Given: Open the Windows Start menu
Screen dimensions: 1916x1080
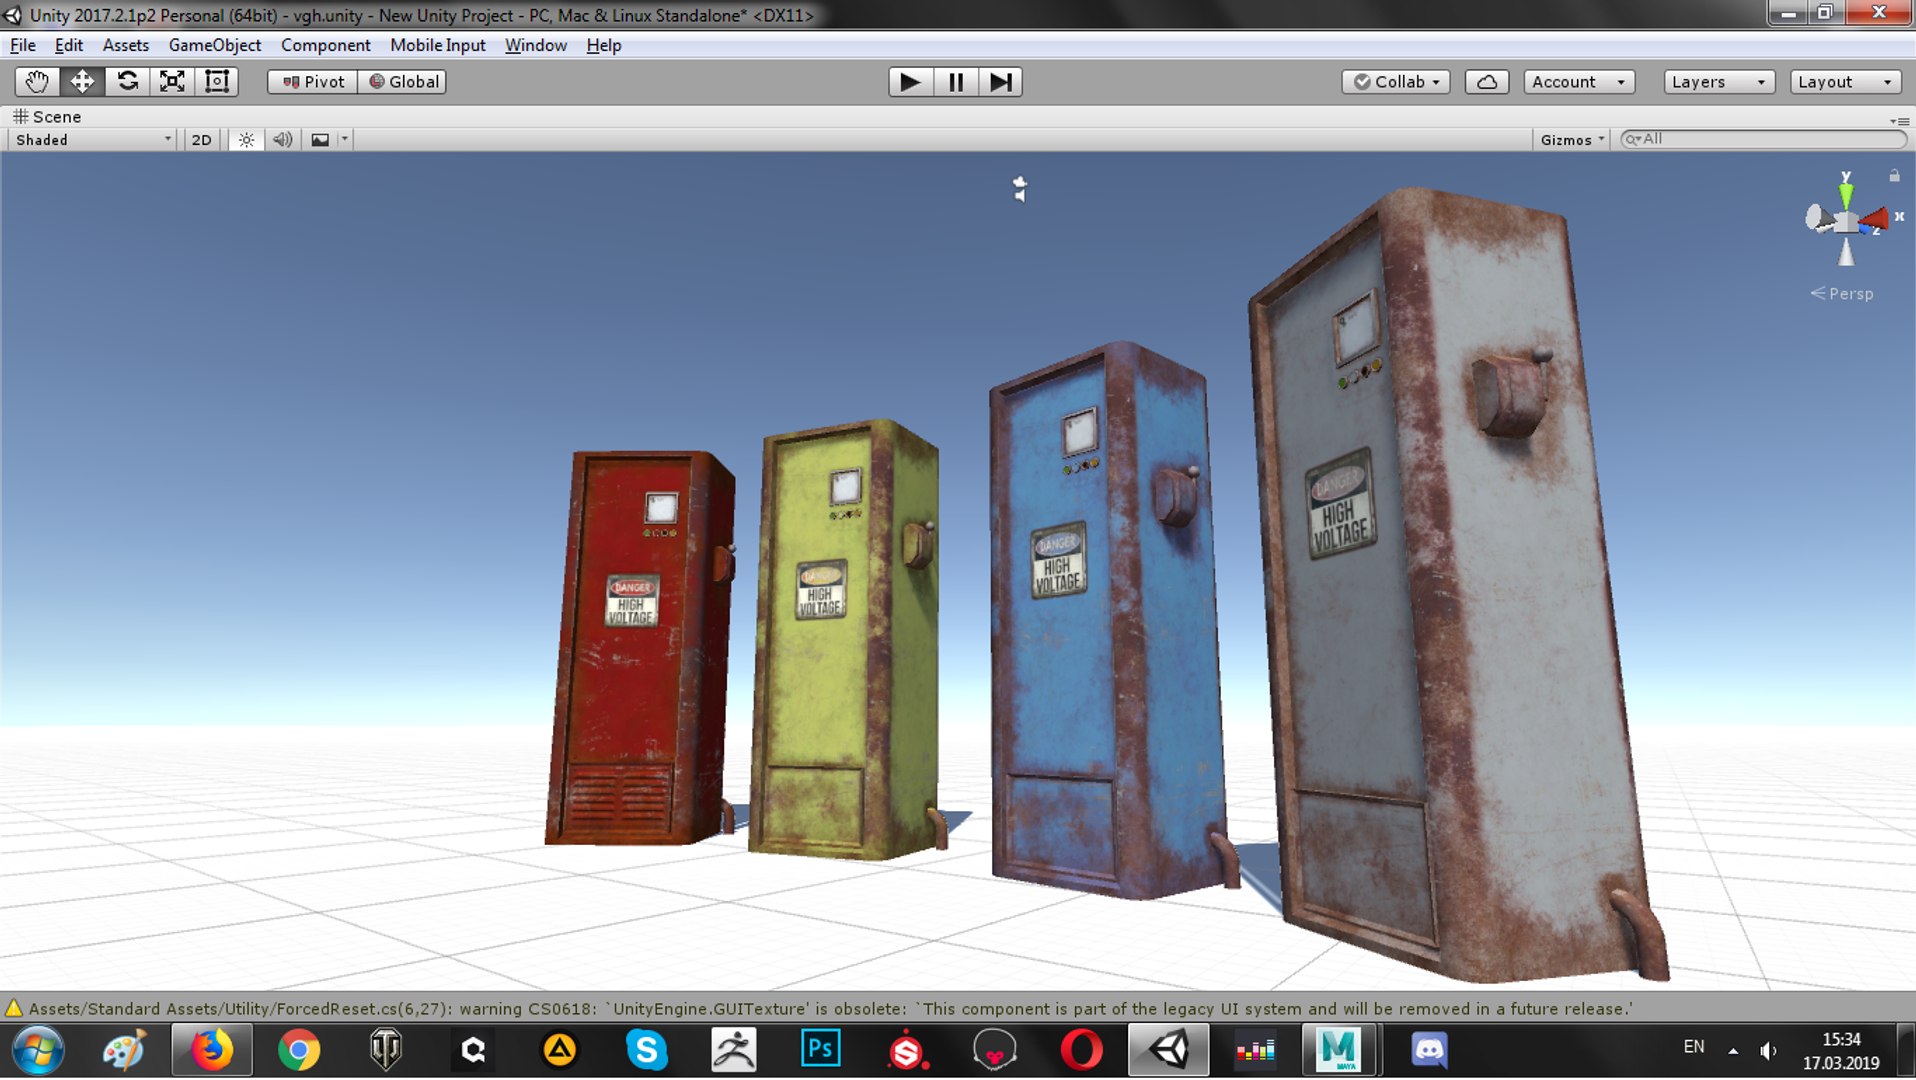Looking at the screenshot, I should click(x=38, y=1050).
